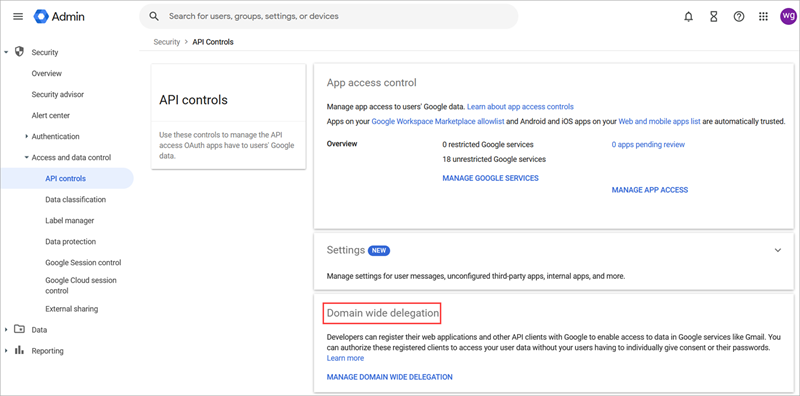This screenshot has width=800, height=396.
Task: Click the NEW badge beside Settings
Action: (x=379, y=251)
